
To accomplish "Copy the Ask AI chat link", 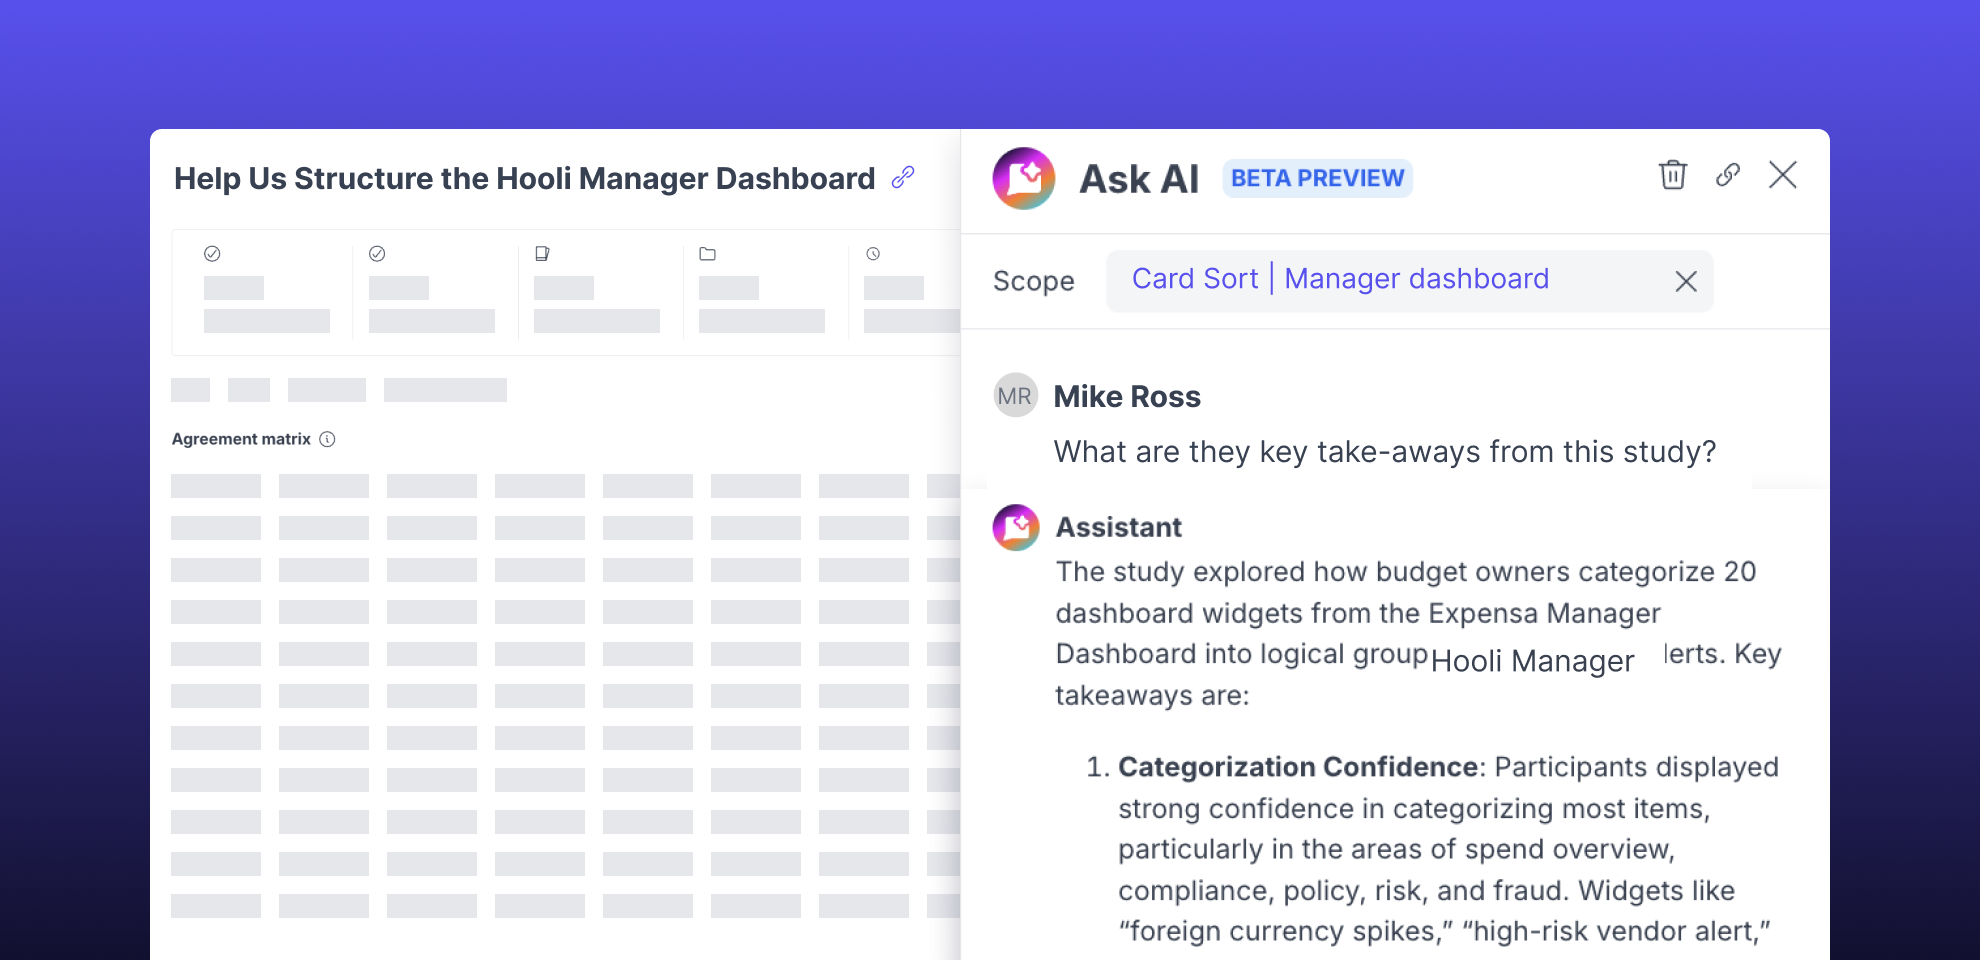I will 1728,175.
